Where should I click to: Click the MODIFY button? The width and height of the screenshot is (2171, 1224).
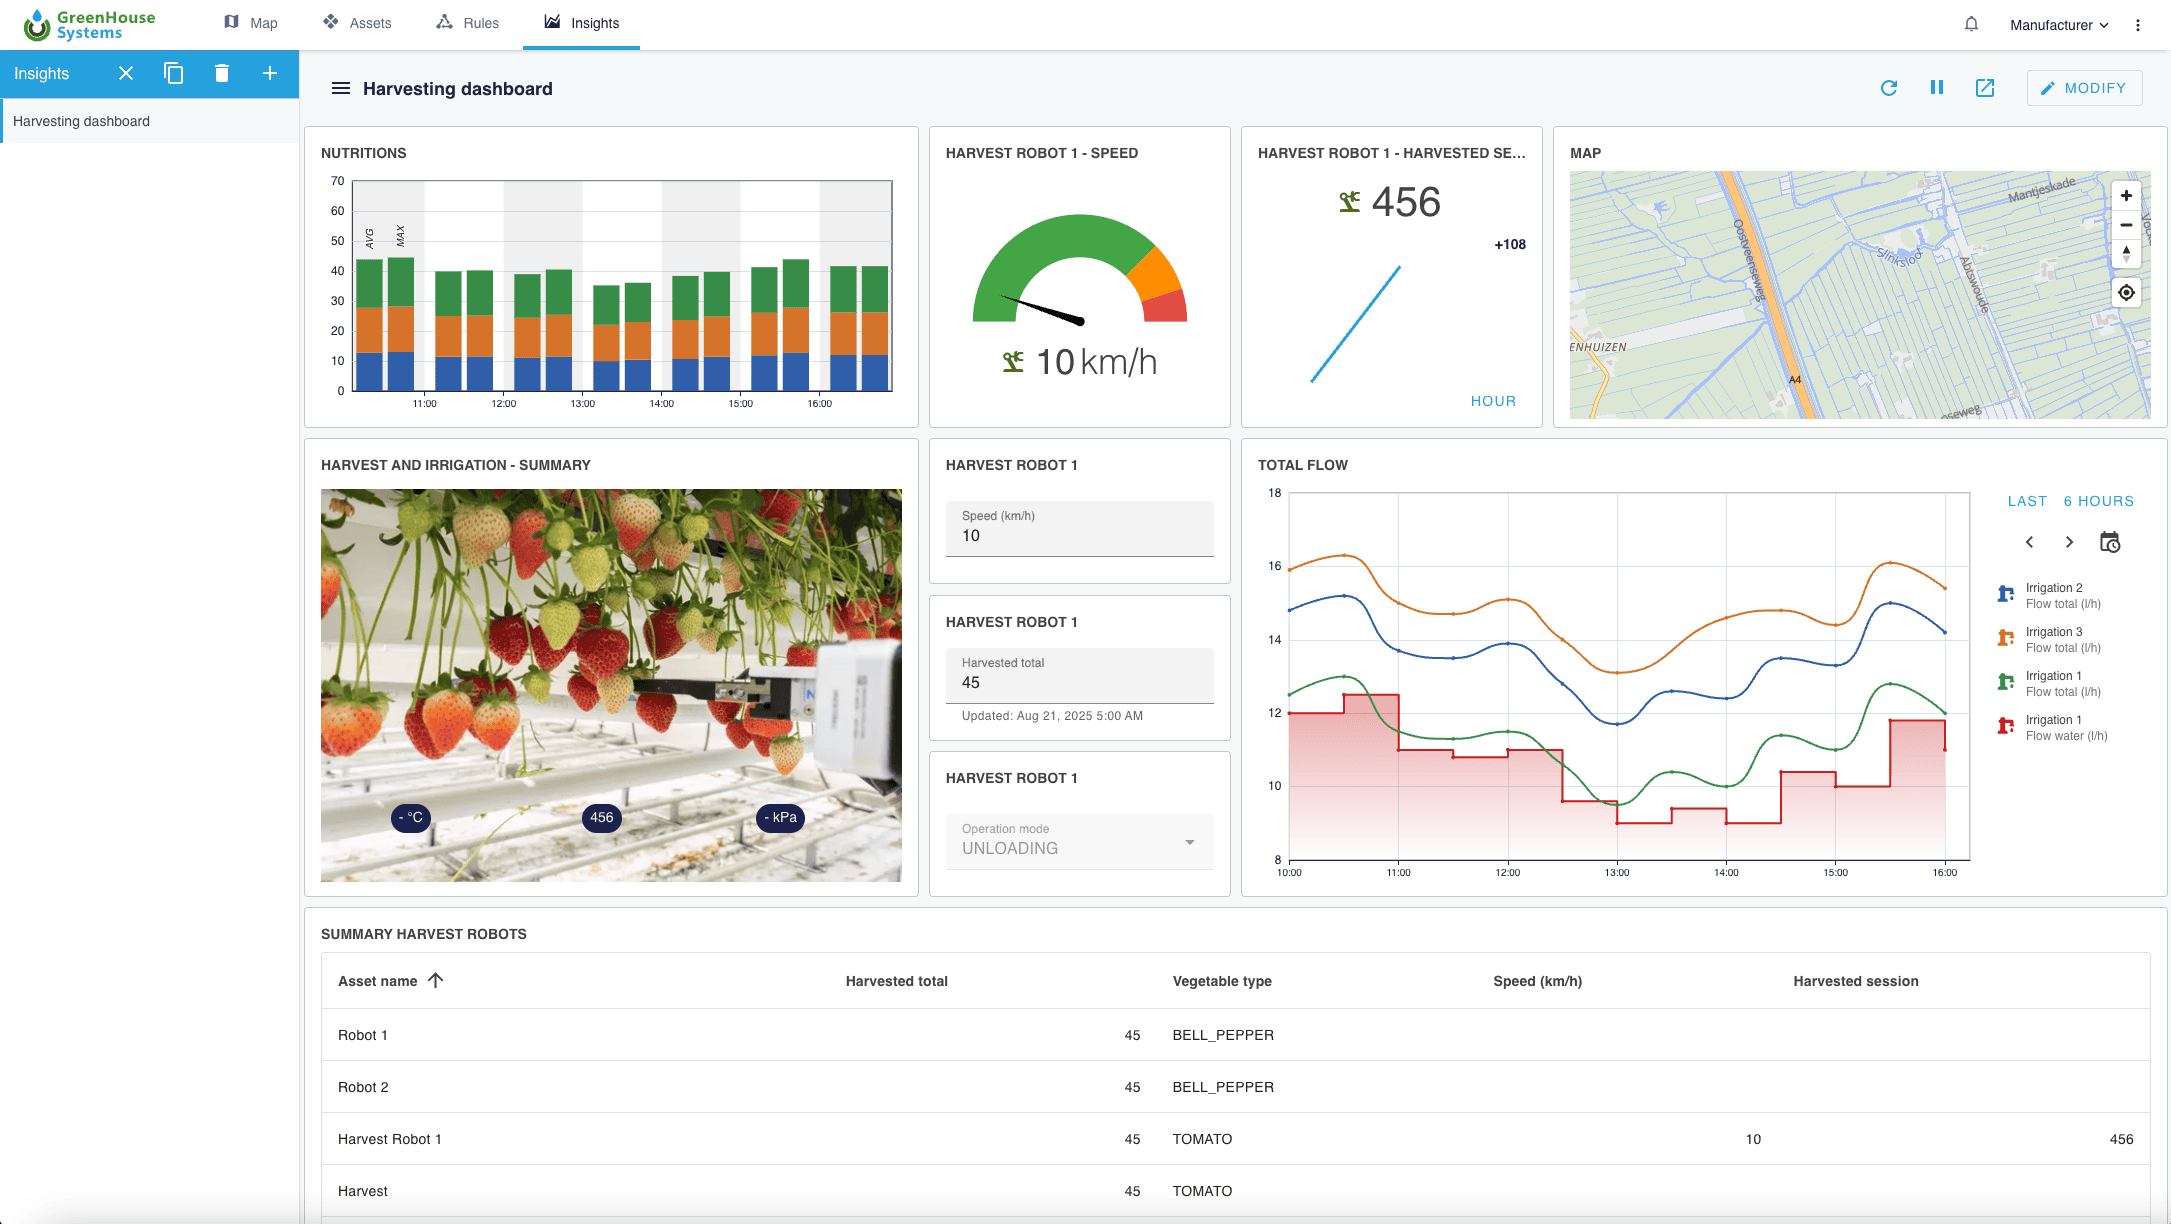click(2084, 88)
